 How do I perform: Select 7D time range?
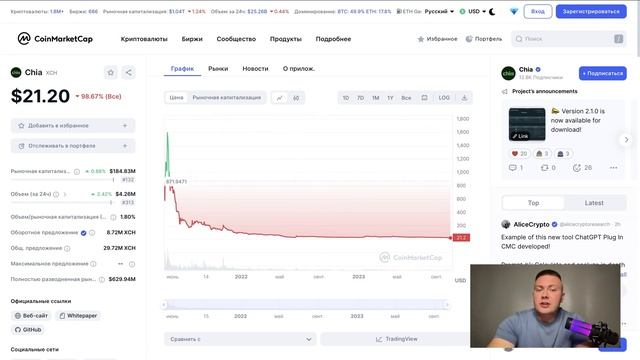pos(360,98)
